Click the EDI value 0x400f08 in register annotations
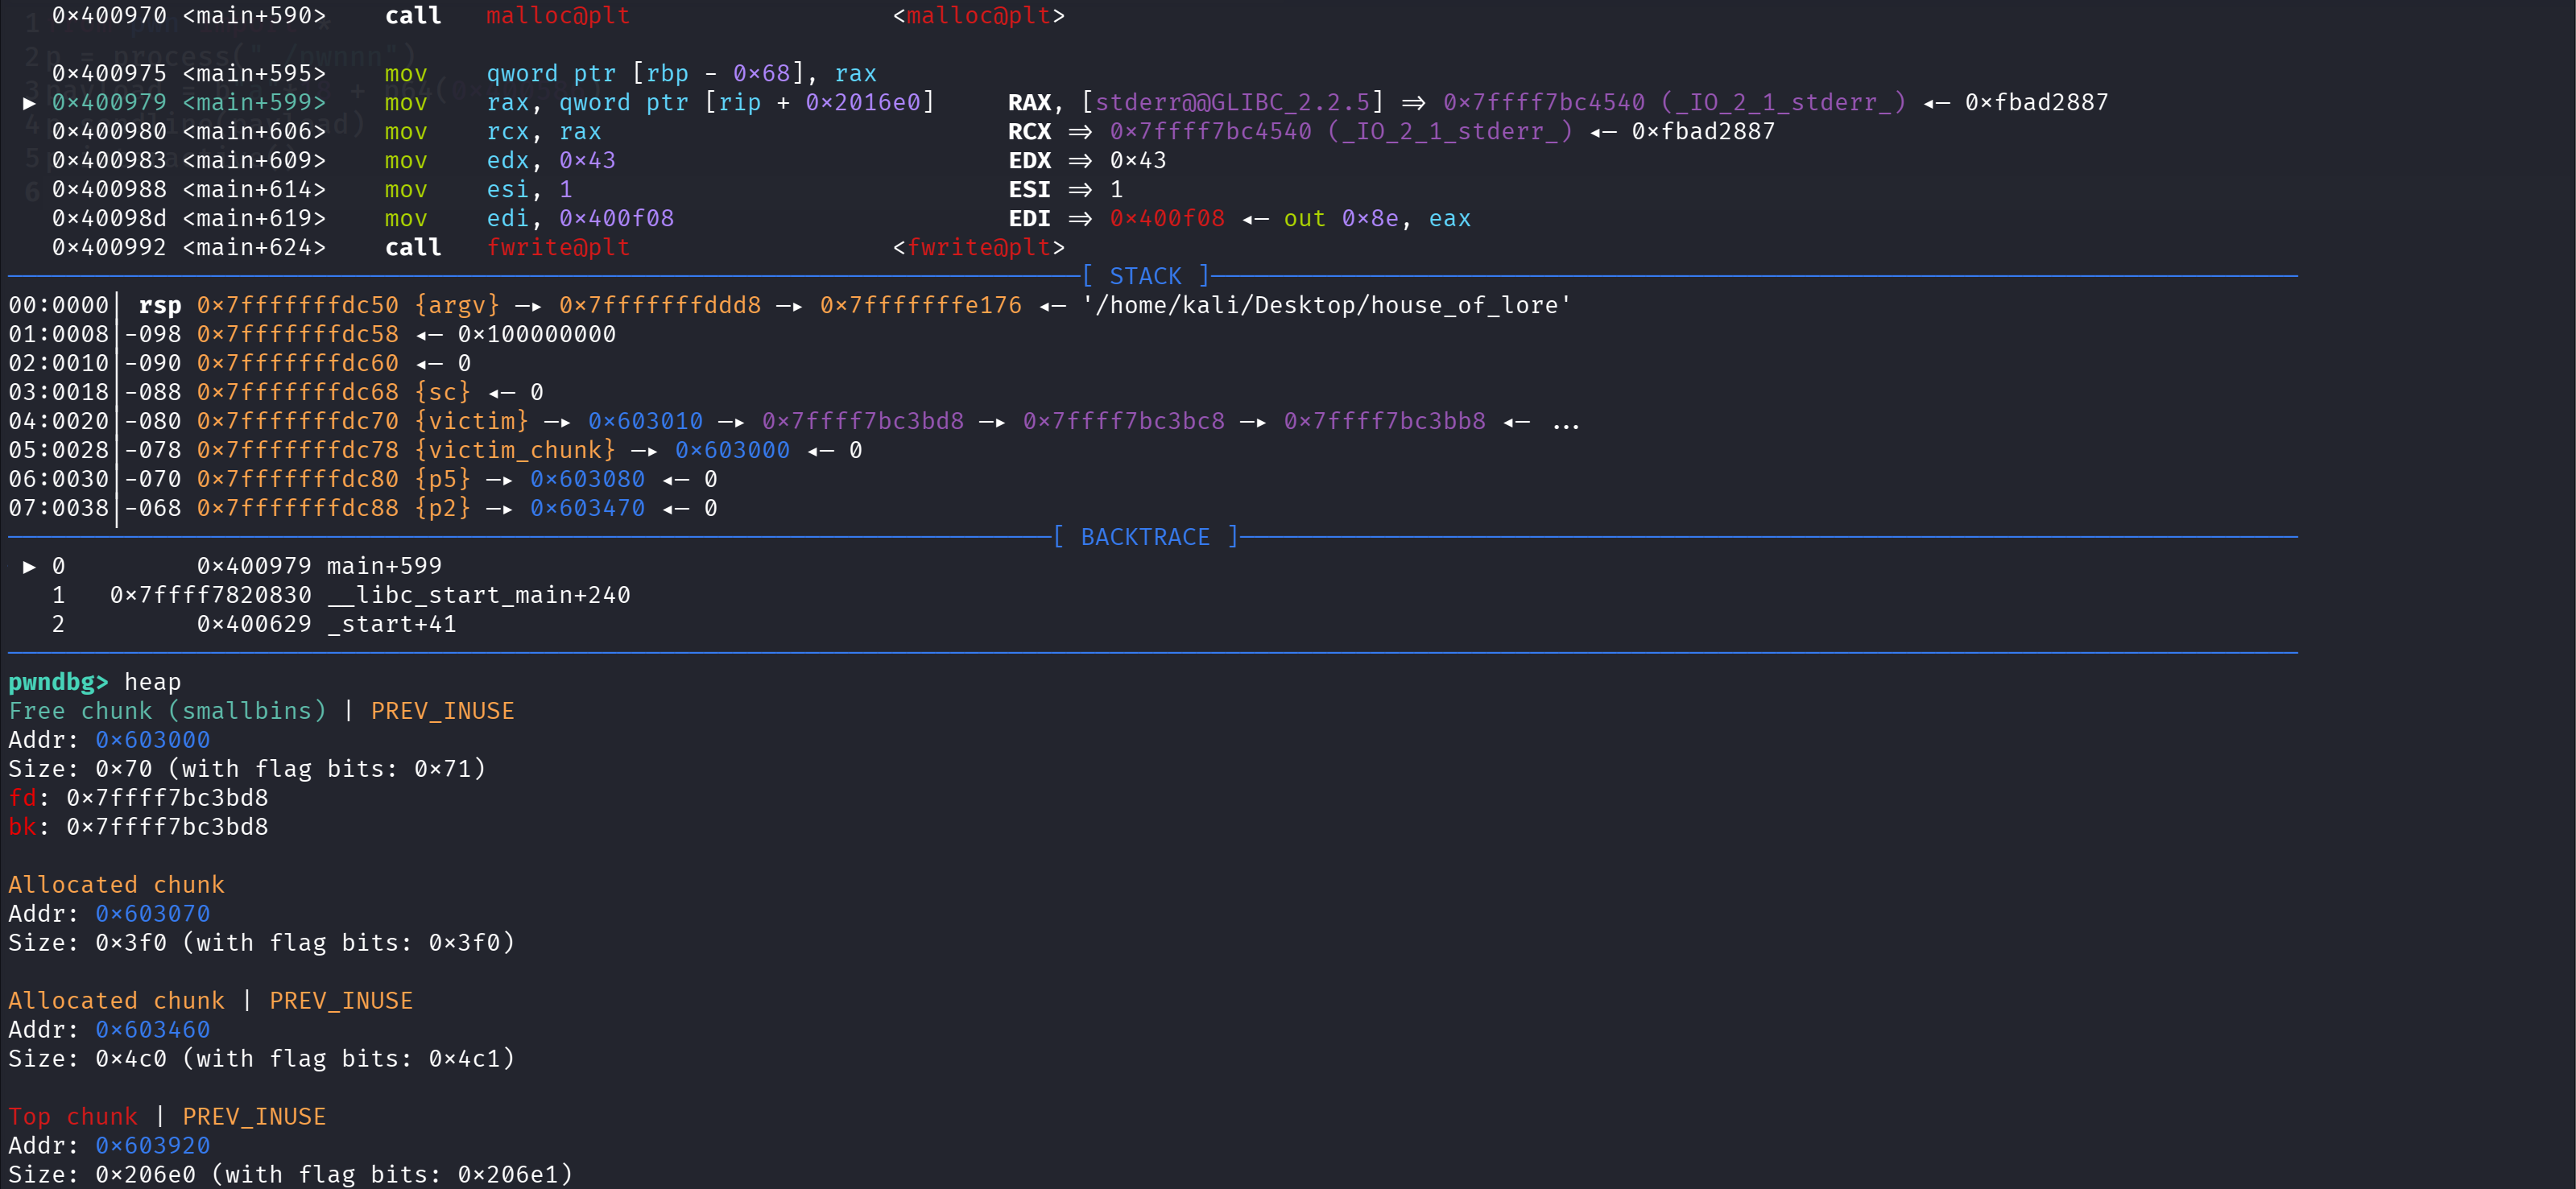Viewport: 2576px width, 1189px height. [x=1167, y=218]
